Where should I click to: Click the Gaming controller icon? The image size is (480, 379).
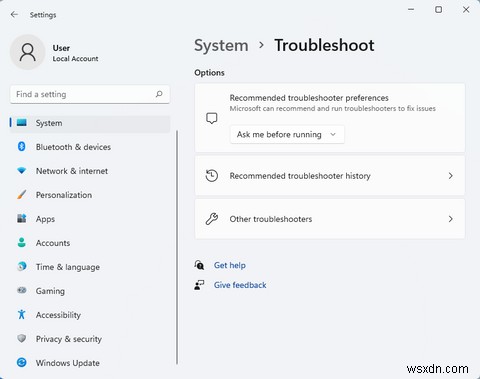pos(22,290)
